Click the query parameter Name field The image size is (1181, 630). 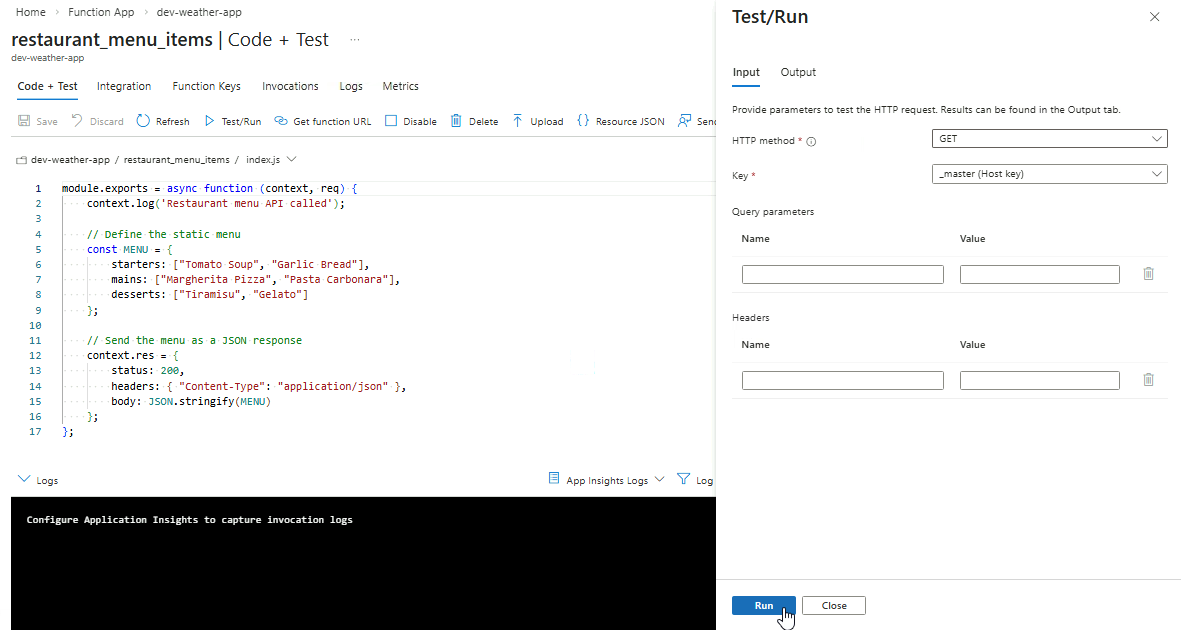tap(842, 274)
